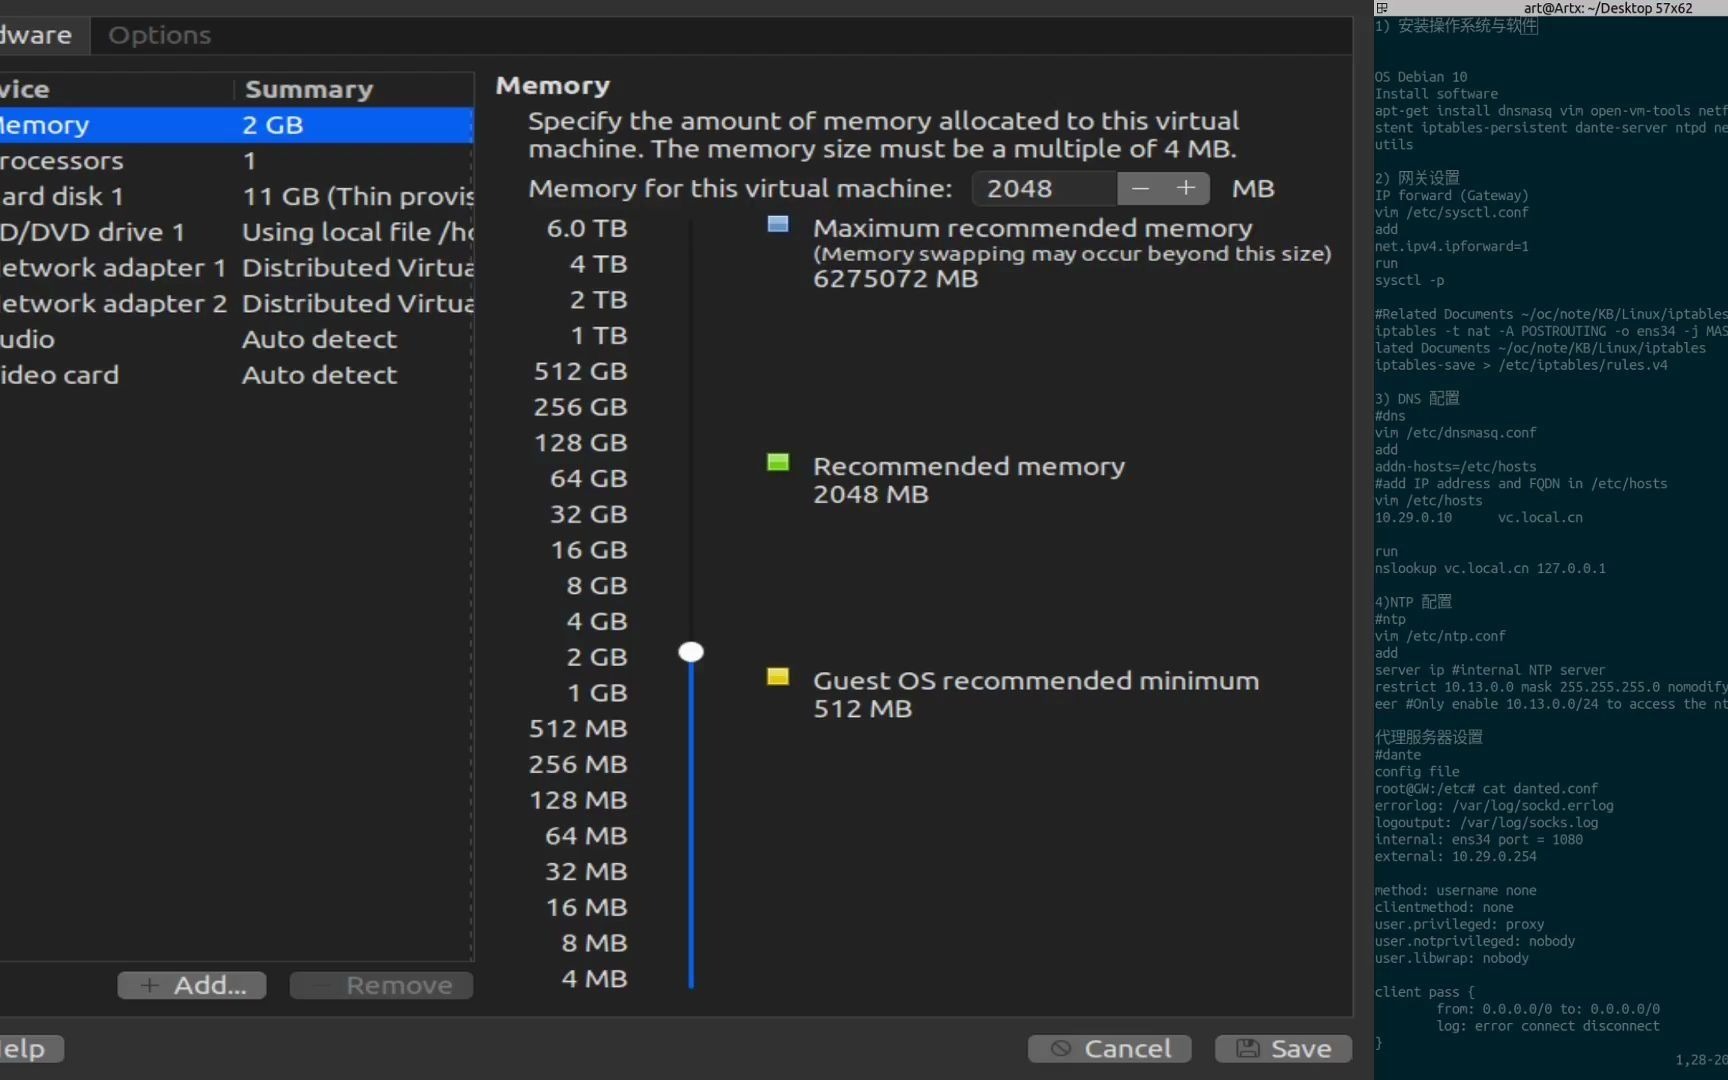1728x1080 pixels.
Task: Click the 16 GB scale label
Action: (x=589, y=550)
